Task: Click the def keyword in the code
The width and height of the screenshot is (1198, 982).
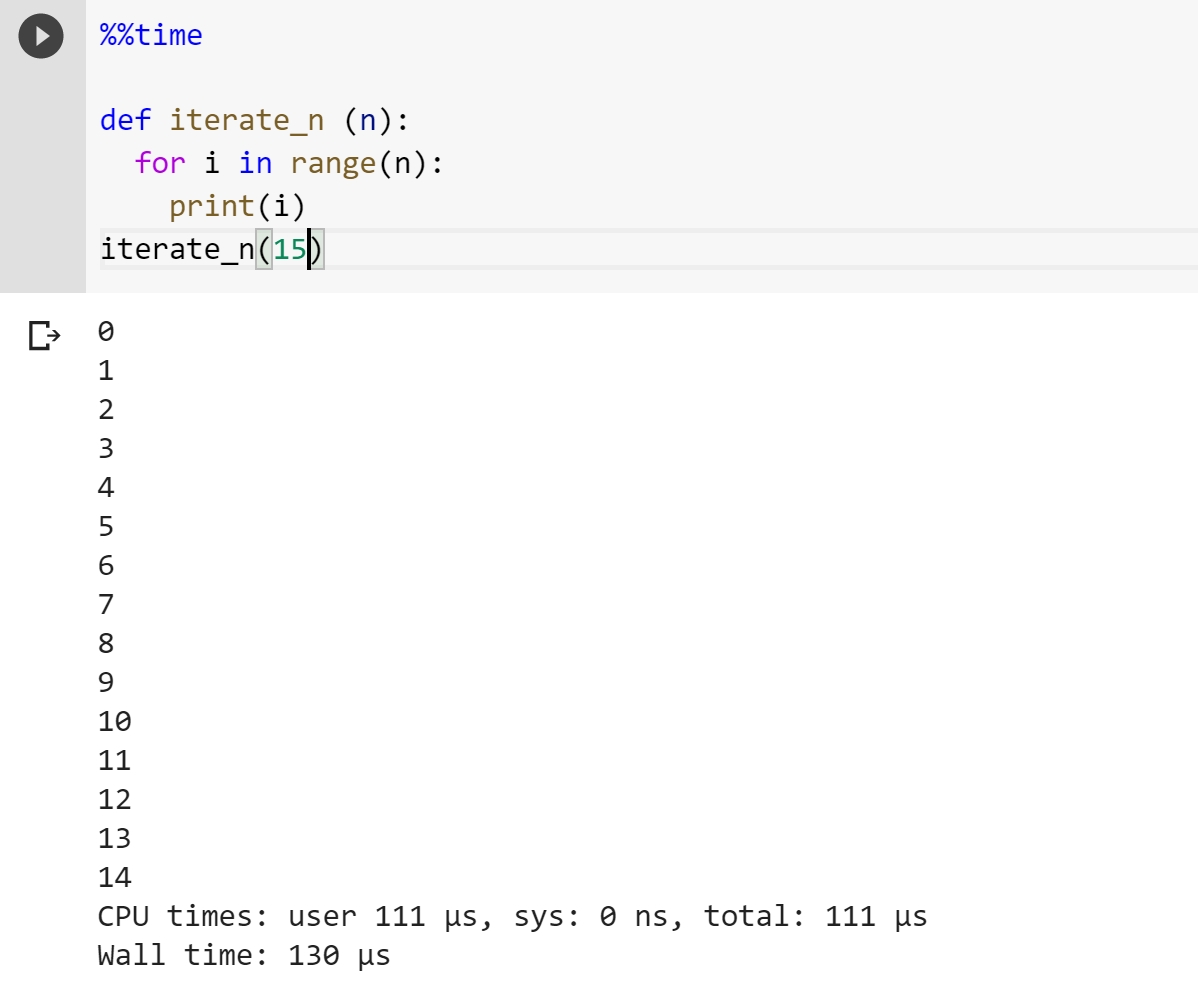Action: tap(125, 121)
